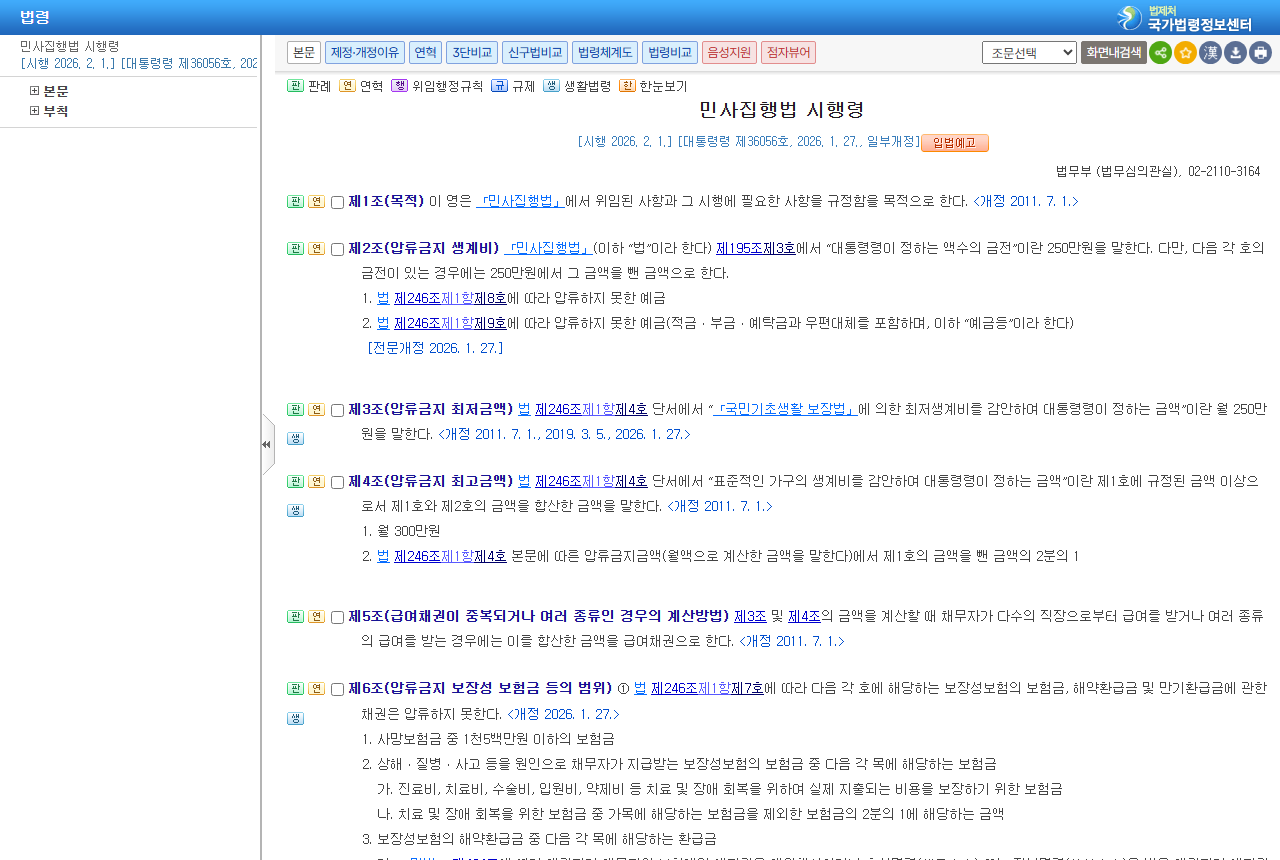This screenshot has width=1280, height=860.
Task: Open 연혁 icon for 제1조(목적)
Action: tap(316, 201)
